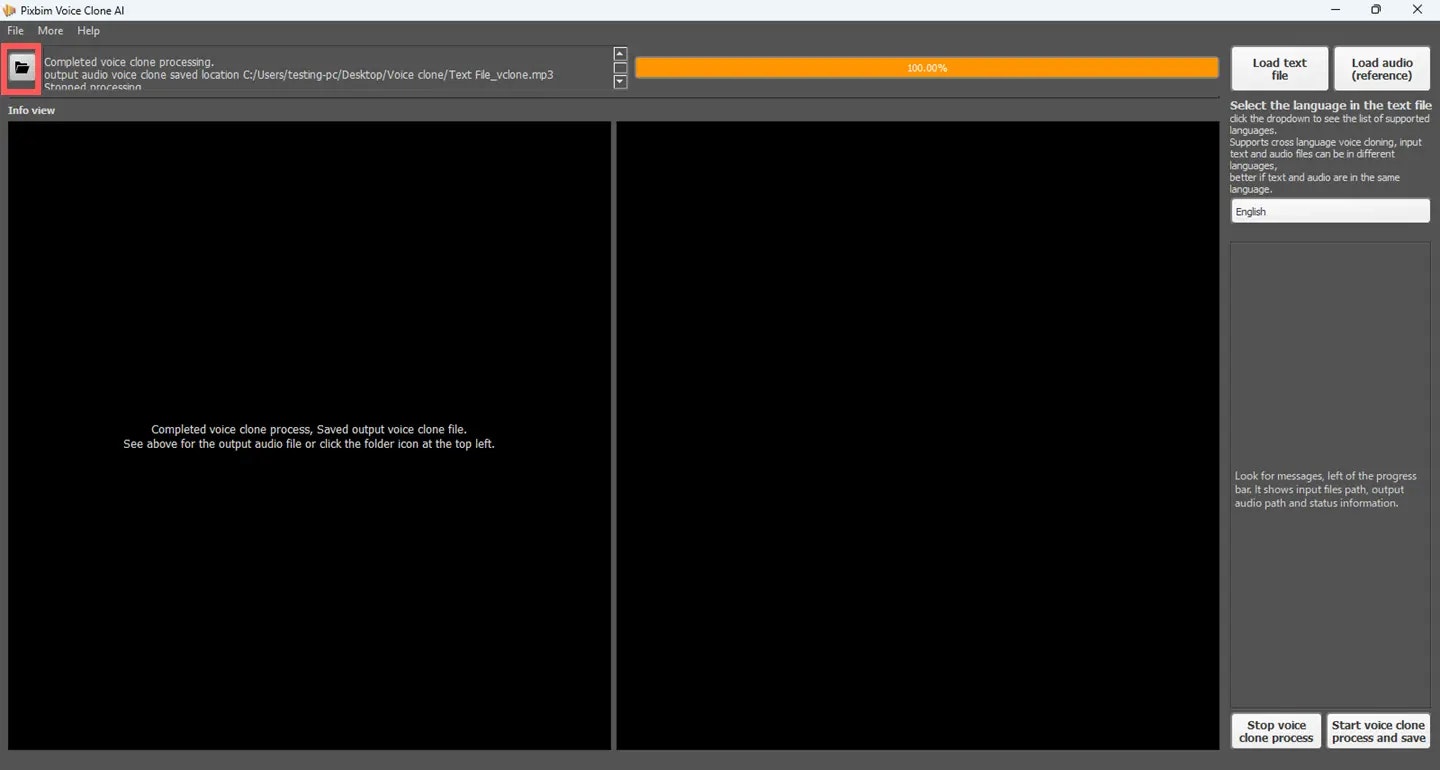The width and height of the screenshot is (1440, 770).
Task: Click the 'Info view' label
Action: (32, 110)
